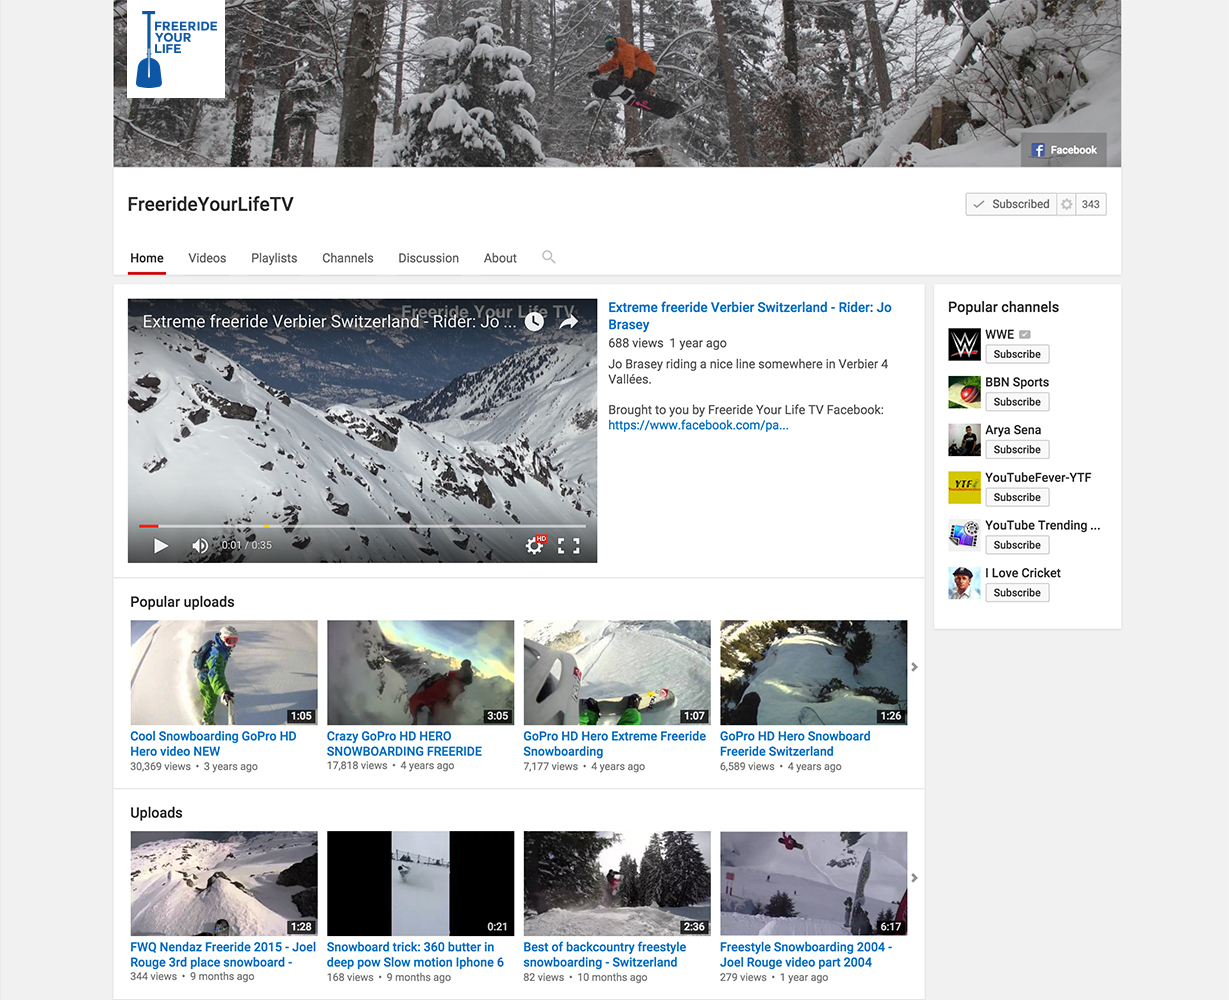Mute the video player volume

click(x=200, y=545)
